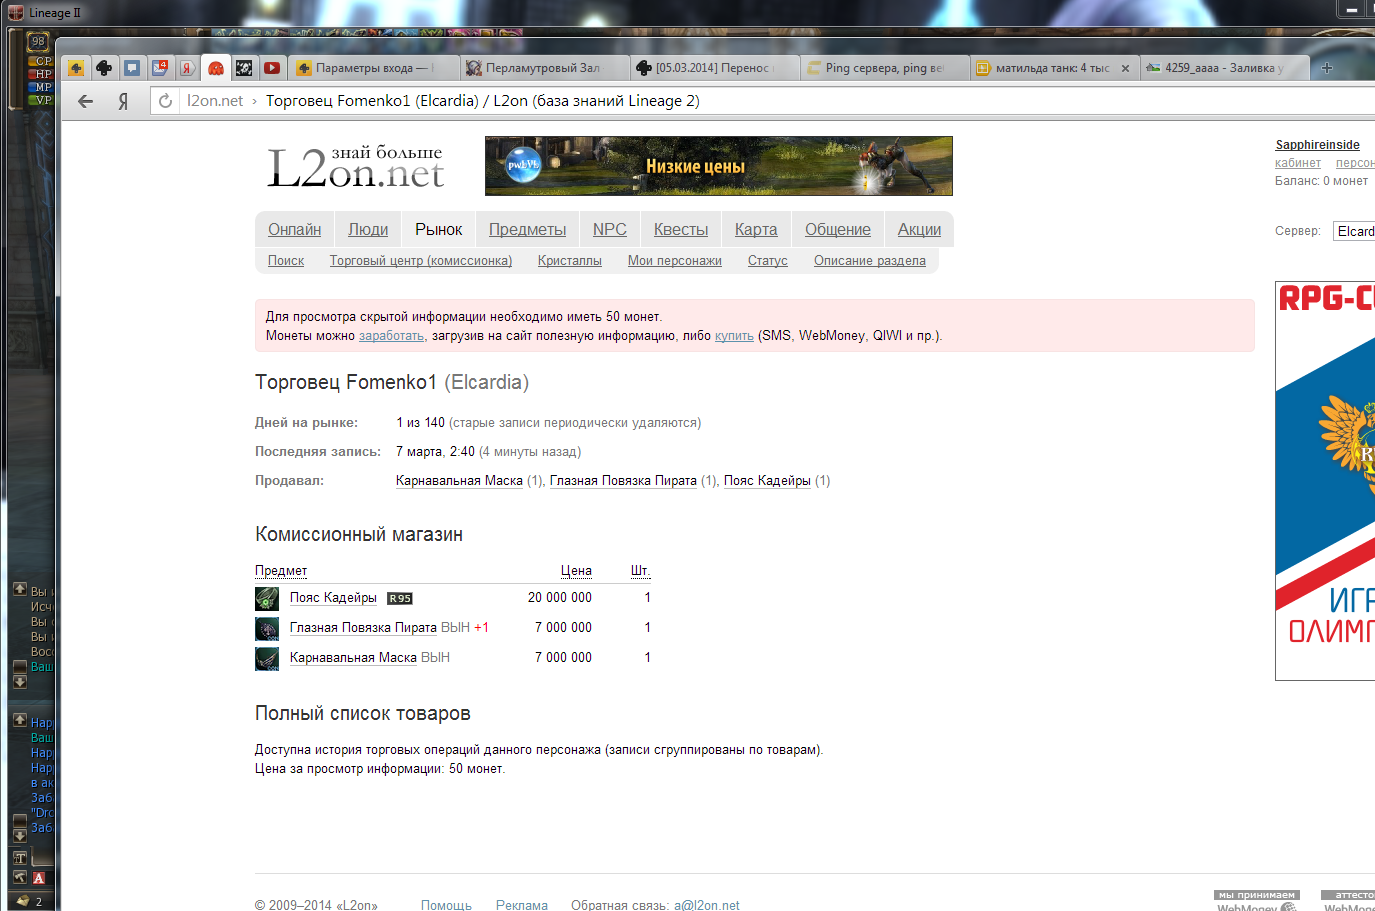
Task: Open the Сервер dropdown selector
Action: 1354,231
